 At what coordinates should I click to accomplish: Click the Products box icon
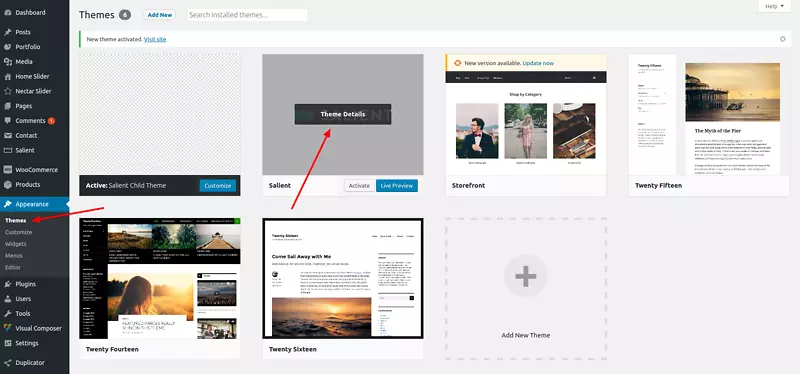click(8, 184)
